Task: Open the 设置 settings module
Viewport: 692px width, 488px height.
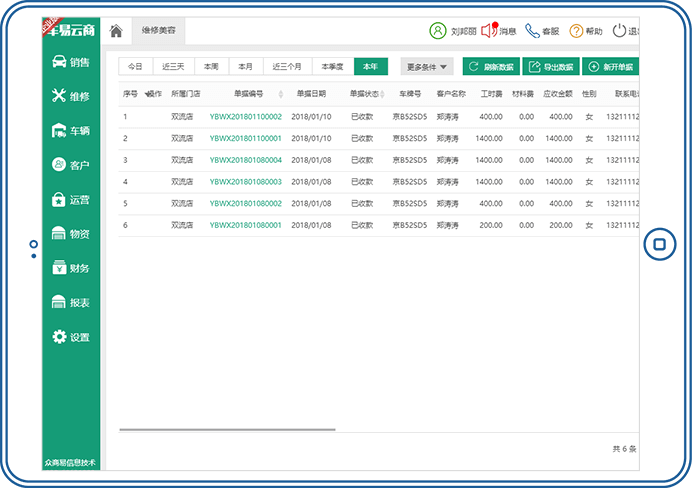Action: coord(71,337)
